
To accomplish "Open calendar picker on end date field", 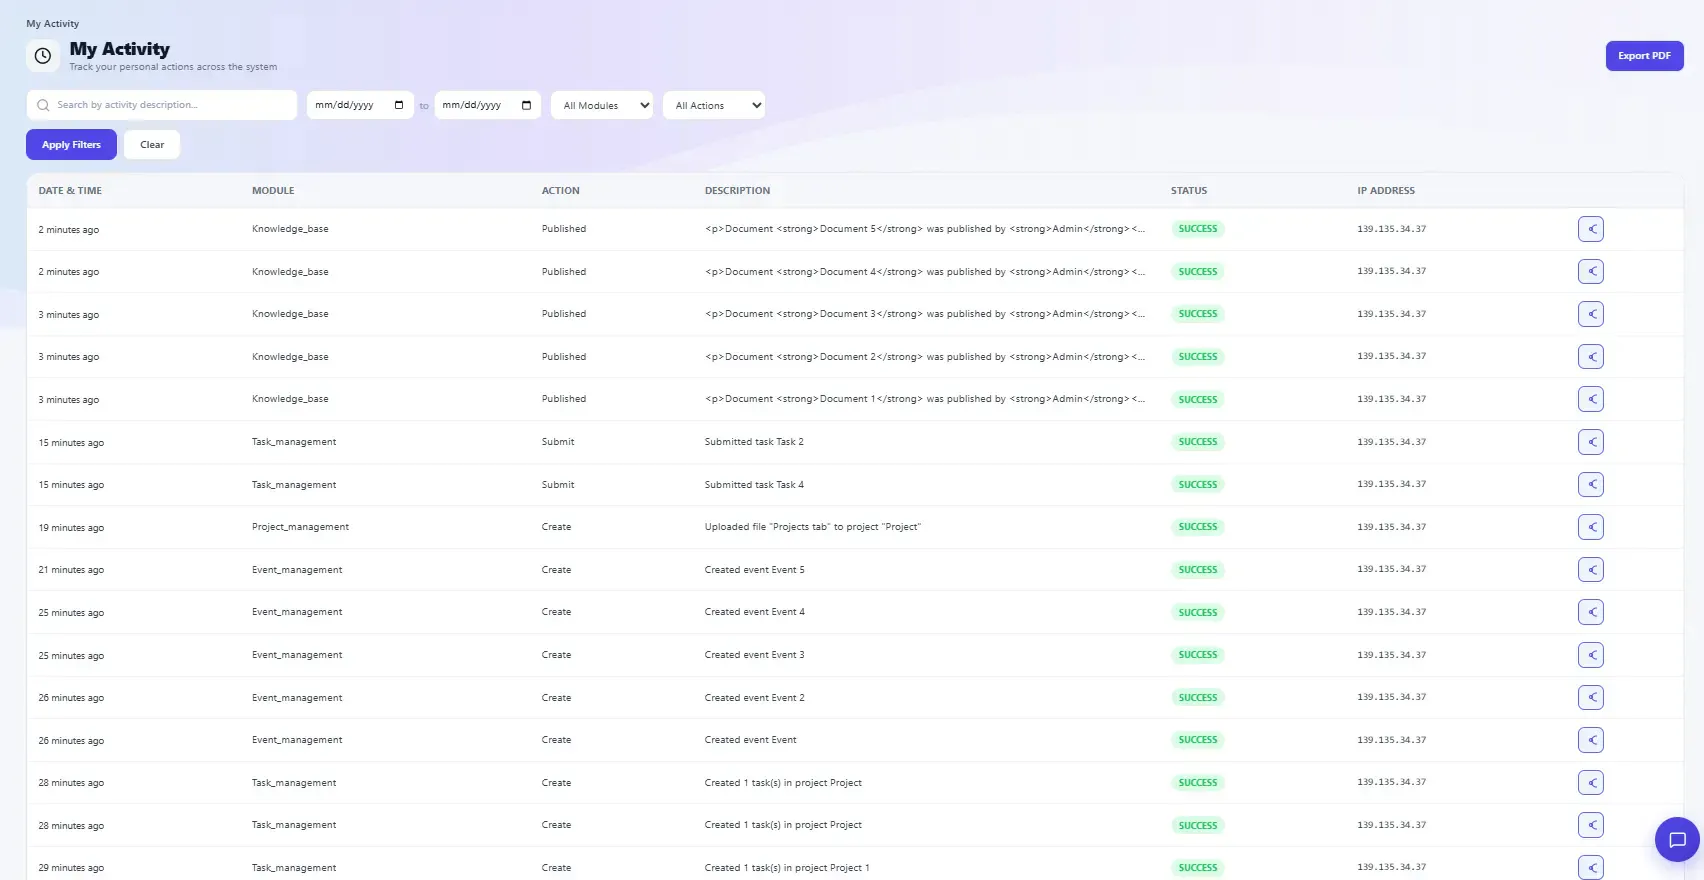I will click(x=527, y=105).
